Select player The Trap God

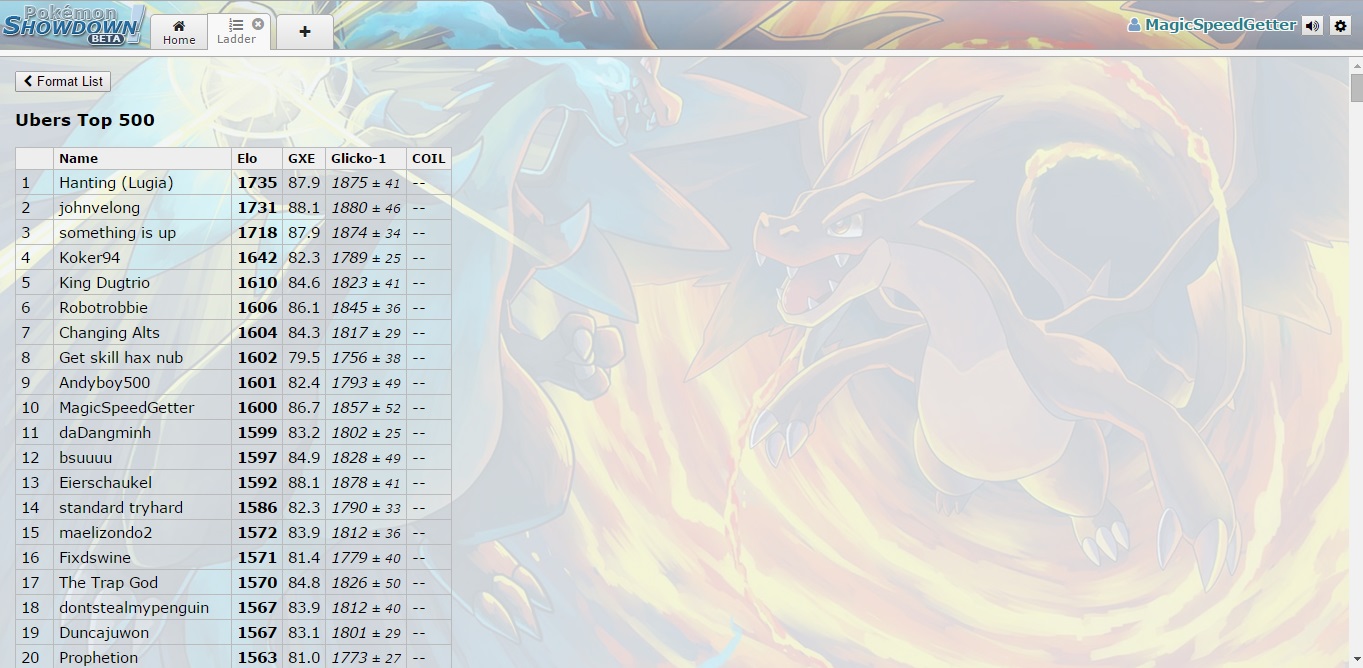[x=108, y=583]
